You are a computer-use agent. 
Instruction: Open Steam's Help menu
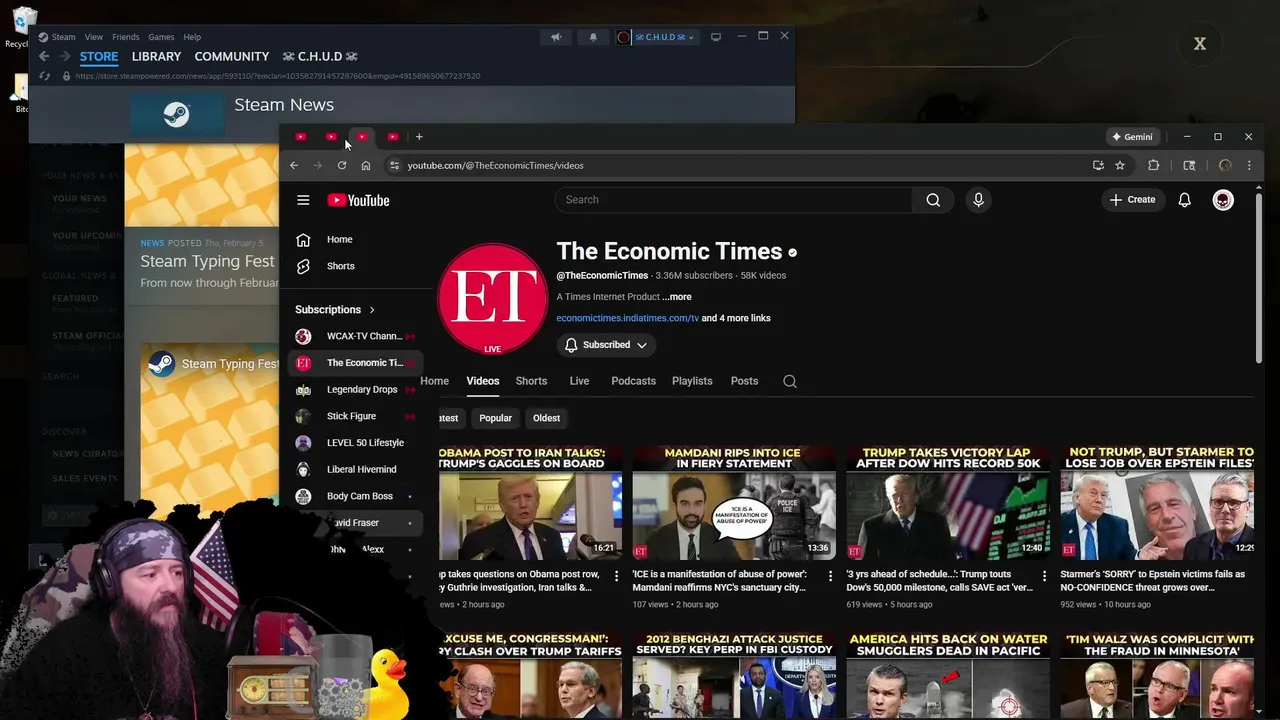[192, 37]
